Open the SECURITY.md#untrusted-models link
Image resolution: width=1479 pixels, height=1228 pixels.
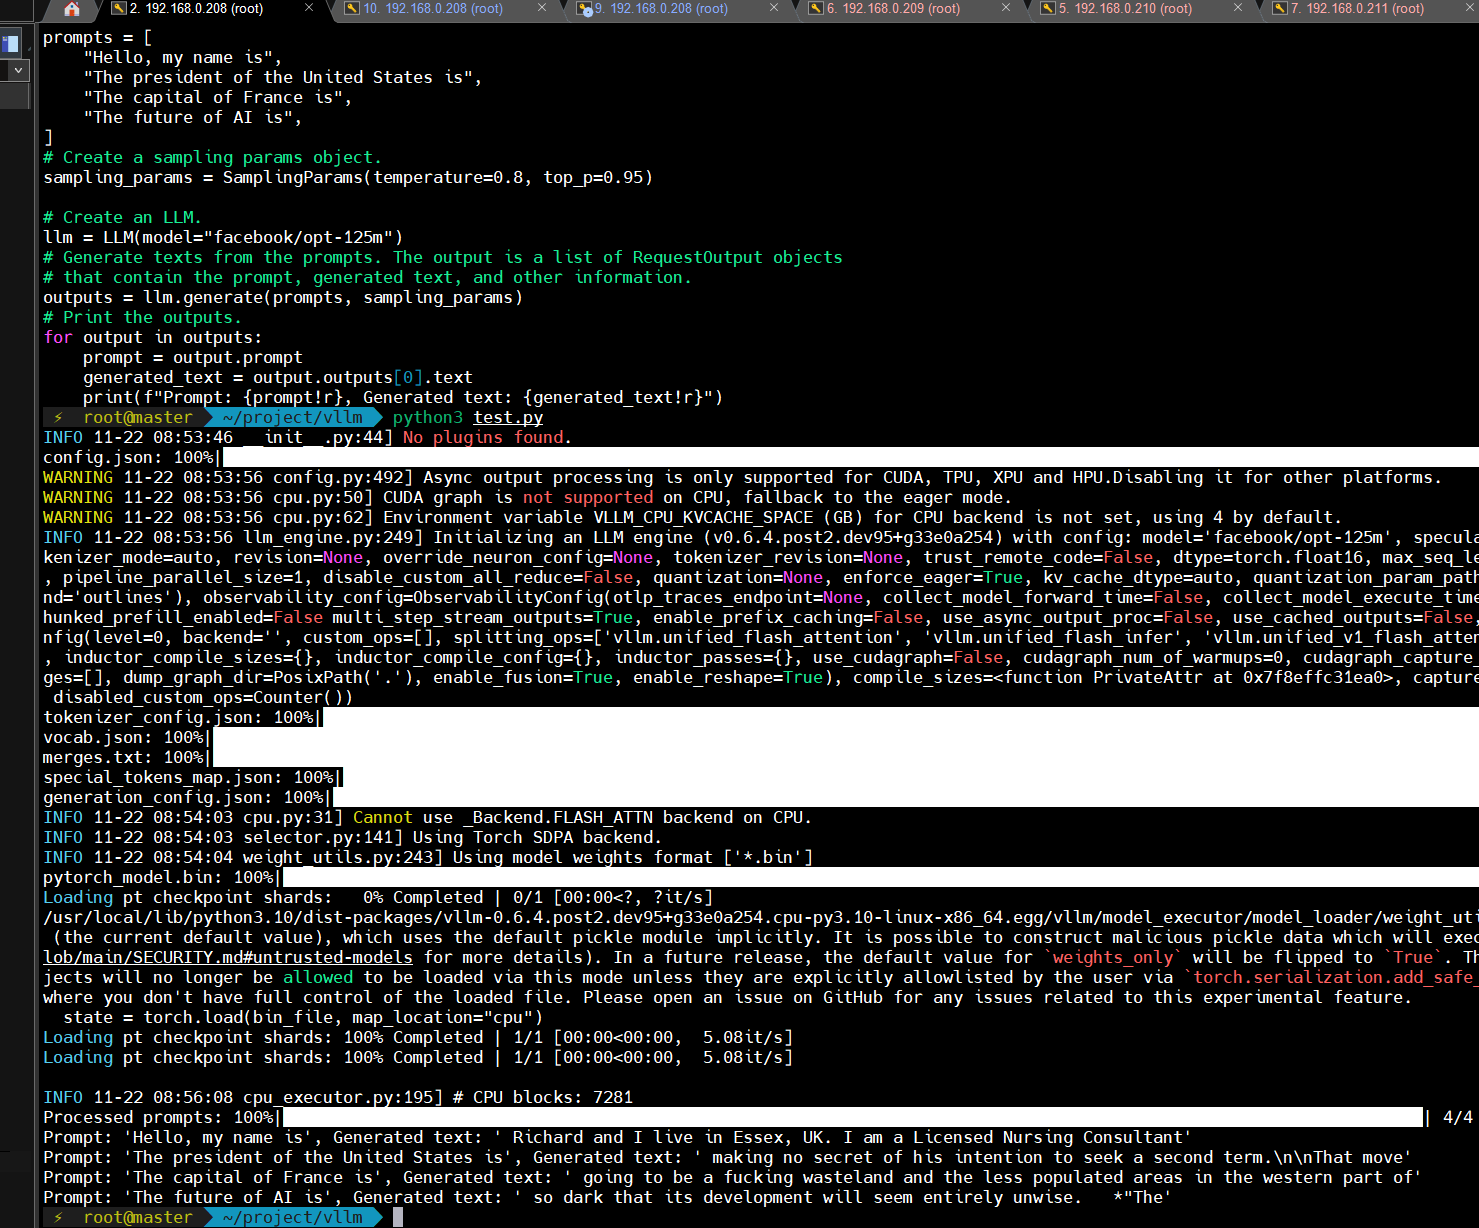[x=228, y=957]
